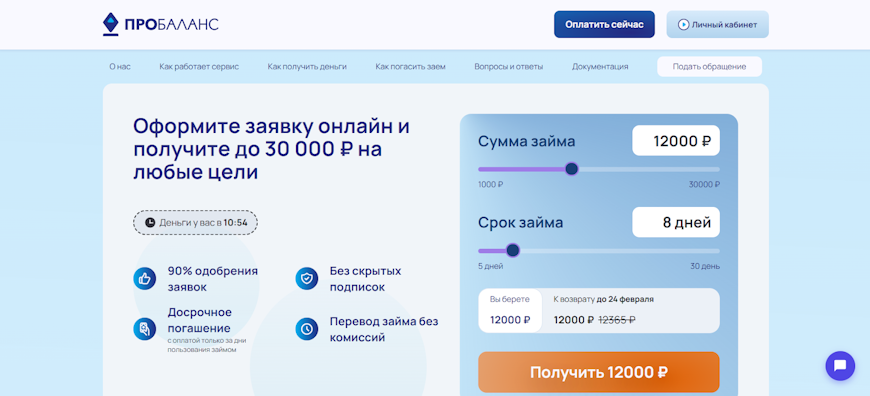Viewport: 870px width, 396px height.
Task: Click the orange Получить 12000 ₽ button
Action: [x=599, y=372]
